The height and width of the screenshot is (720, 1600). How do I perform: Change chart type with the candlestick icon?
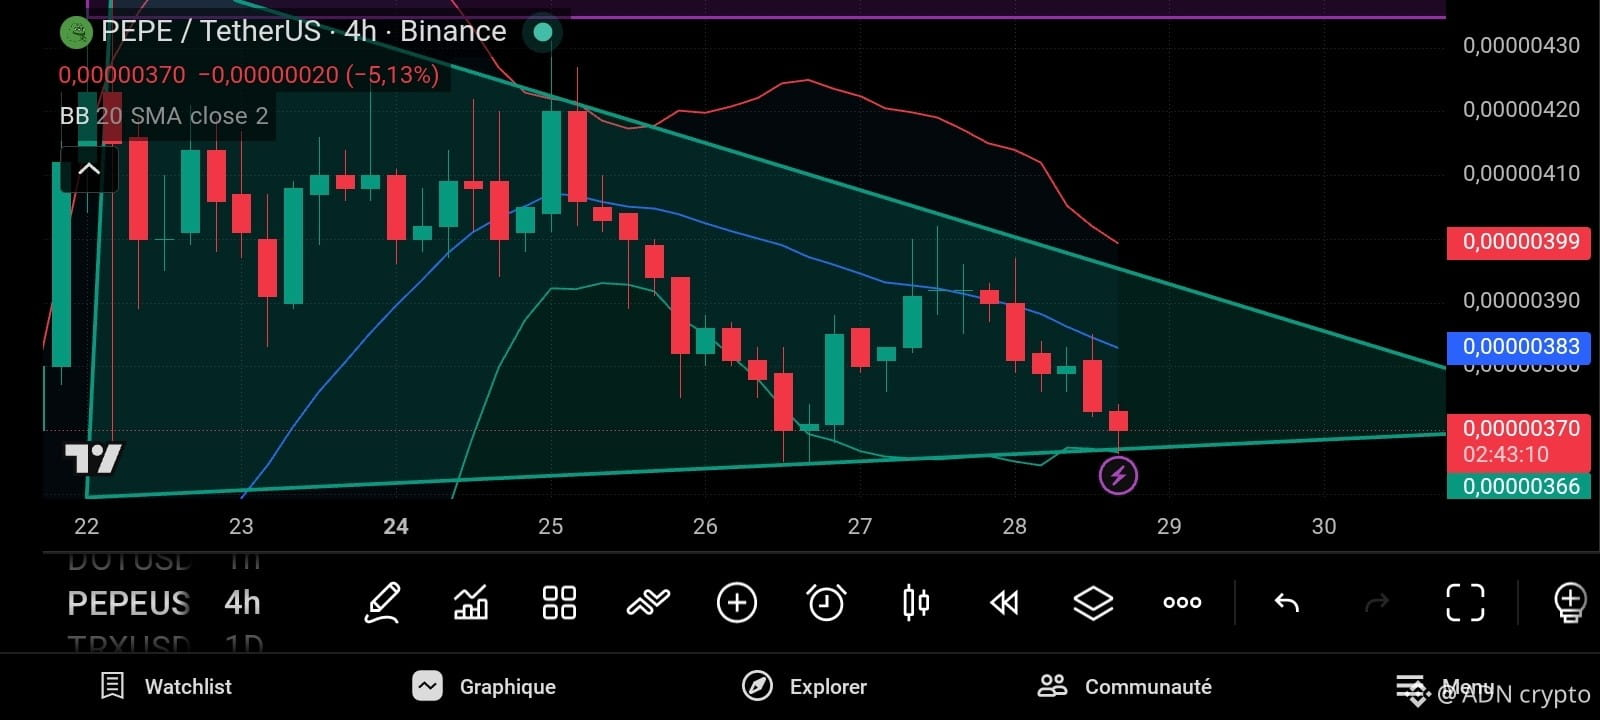[915, 603]
